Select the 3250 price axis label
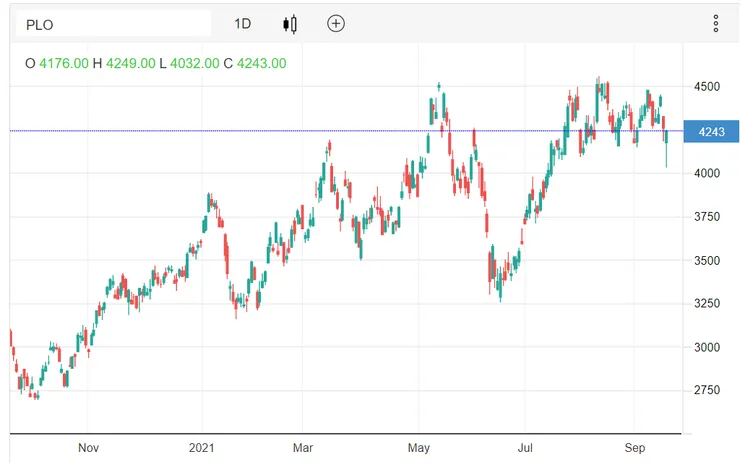This screenshot has height=463, width=740. coord(706,303)
